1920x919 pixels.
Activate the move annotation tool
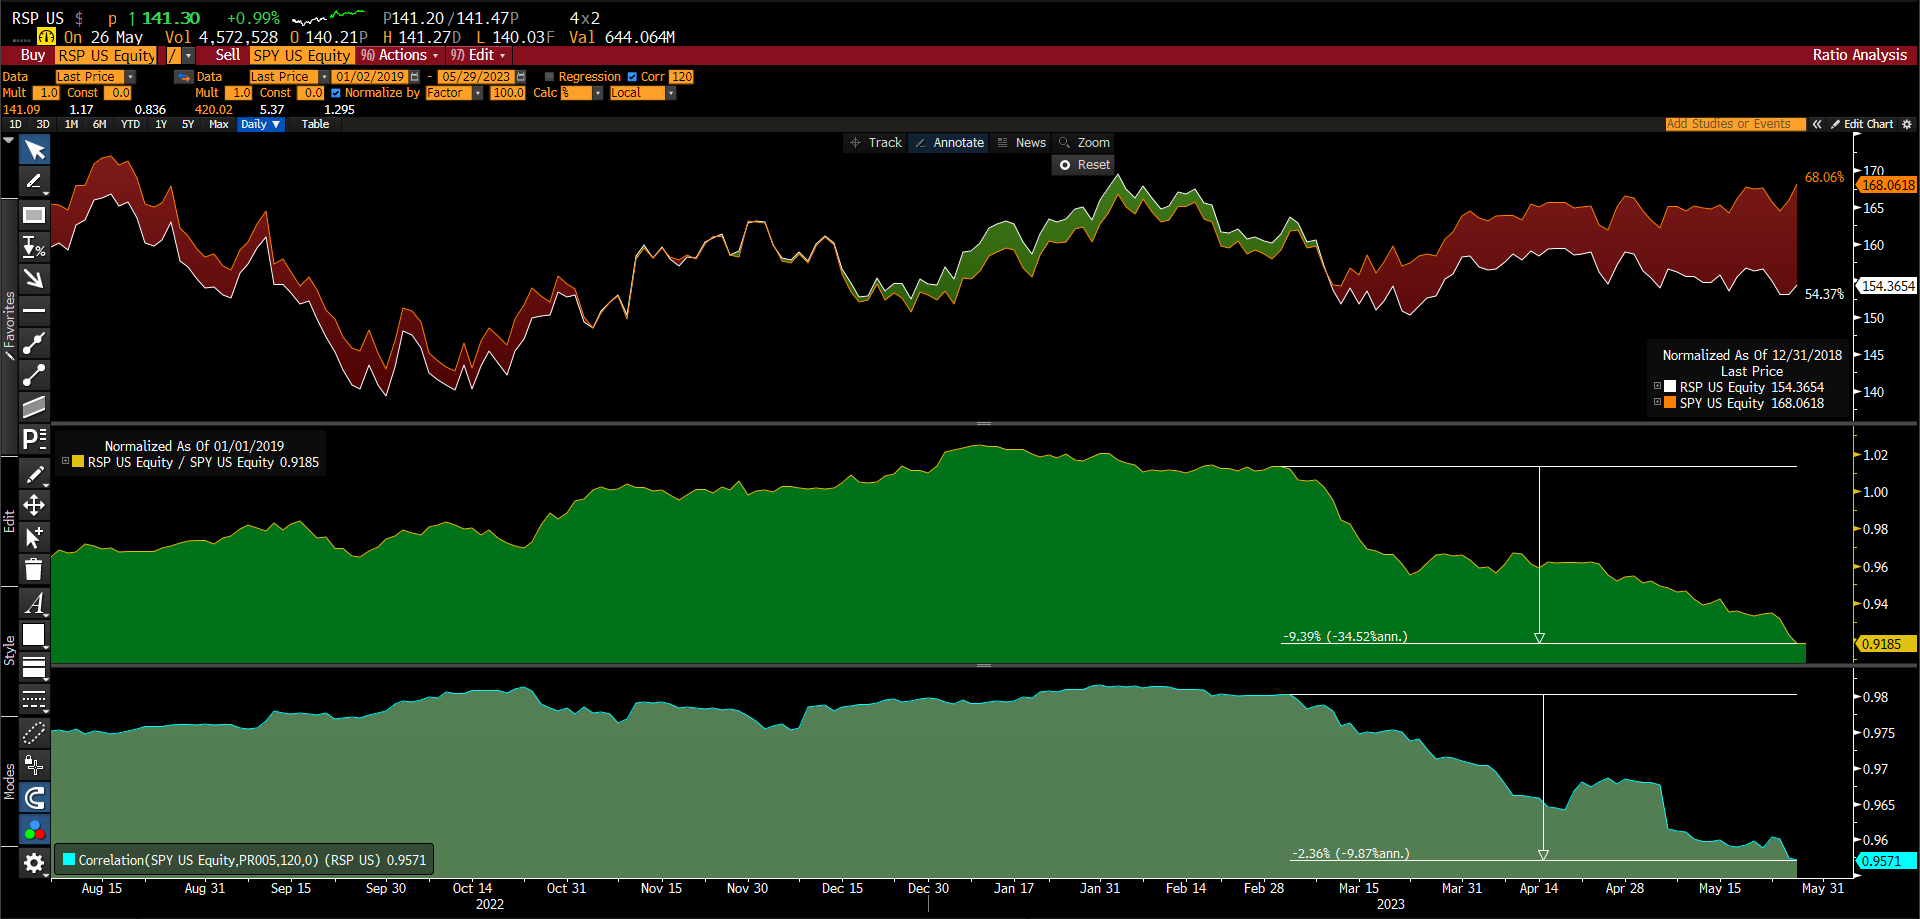click(x=34, y=506)
